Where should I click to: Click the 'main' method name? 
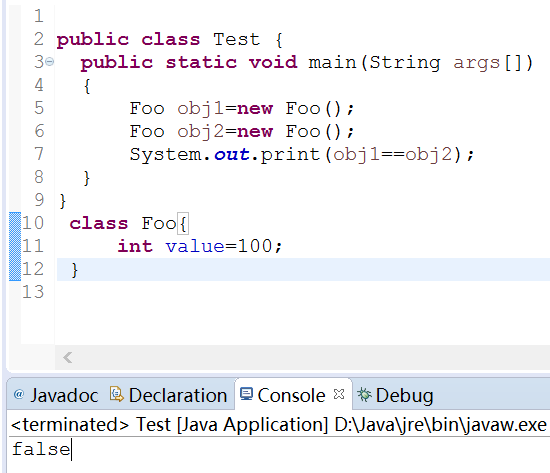pos(332,62)
